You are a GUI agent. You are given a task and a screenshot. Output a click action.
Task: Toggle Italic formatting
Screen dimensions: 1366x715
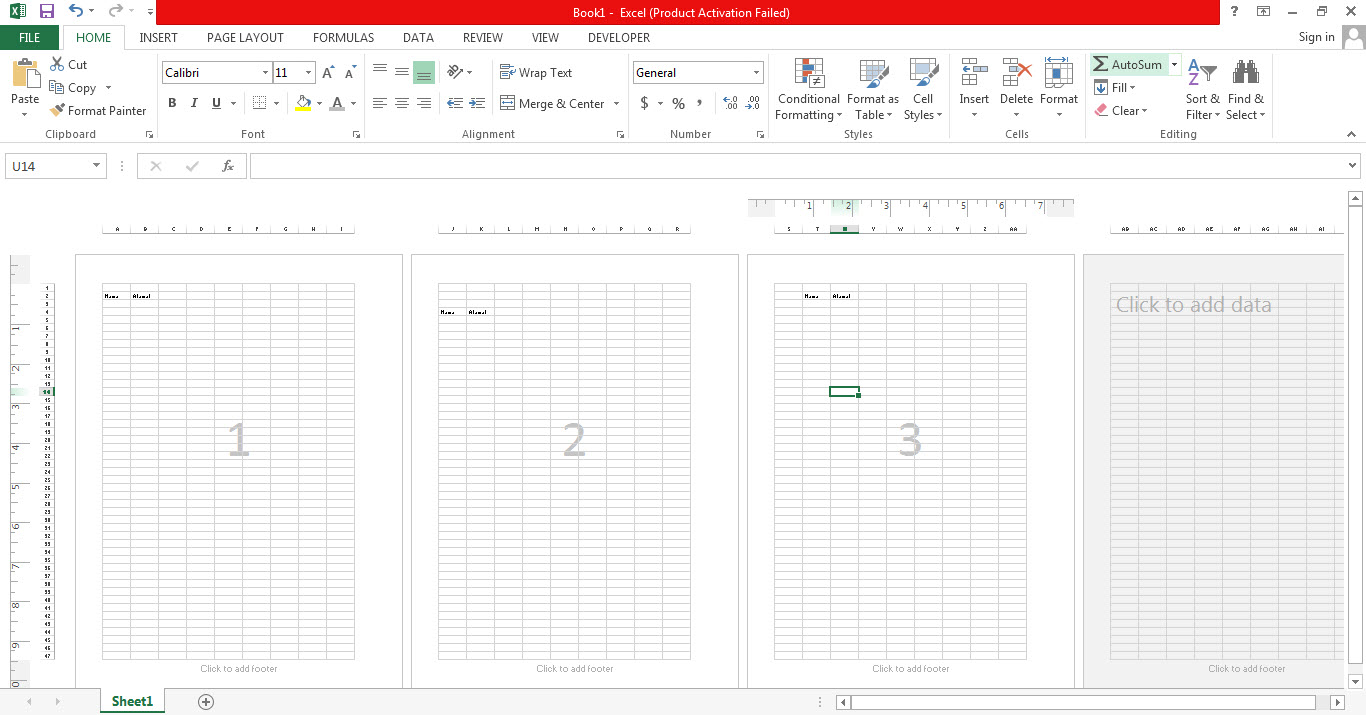[193, 103]
